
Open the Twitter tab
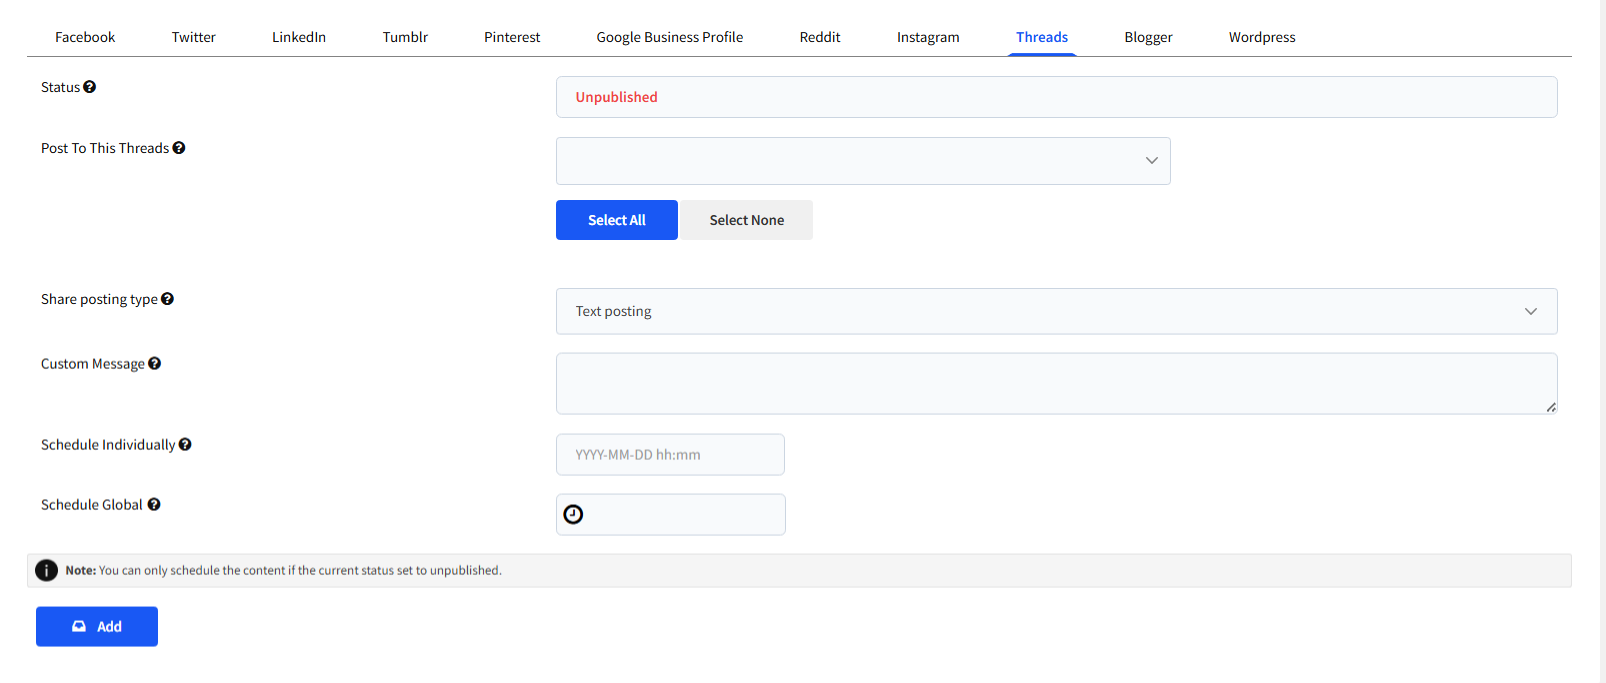pos(193,37)
